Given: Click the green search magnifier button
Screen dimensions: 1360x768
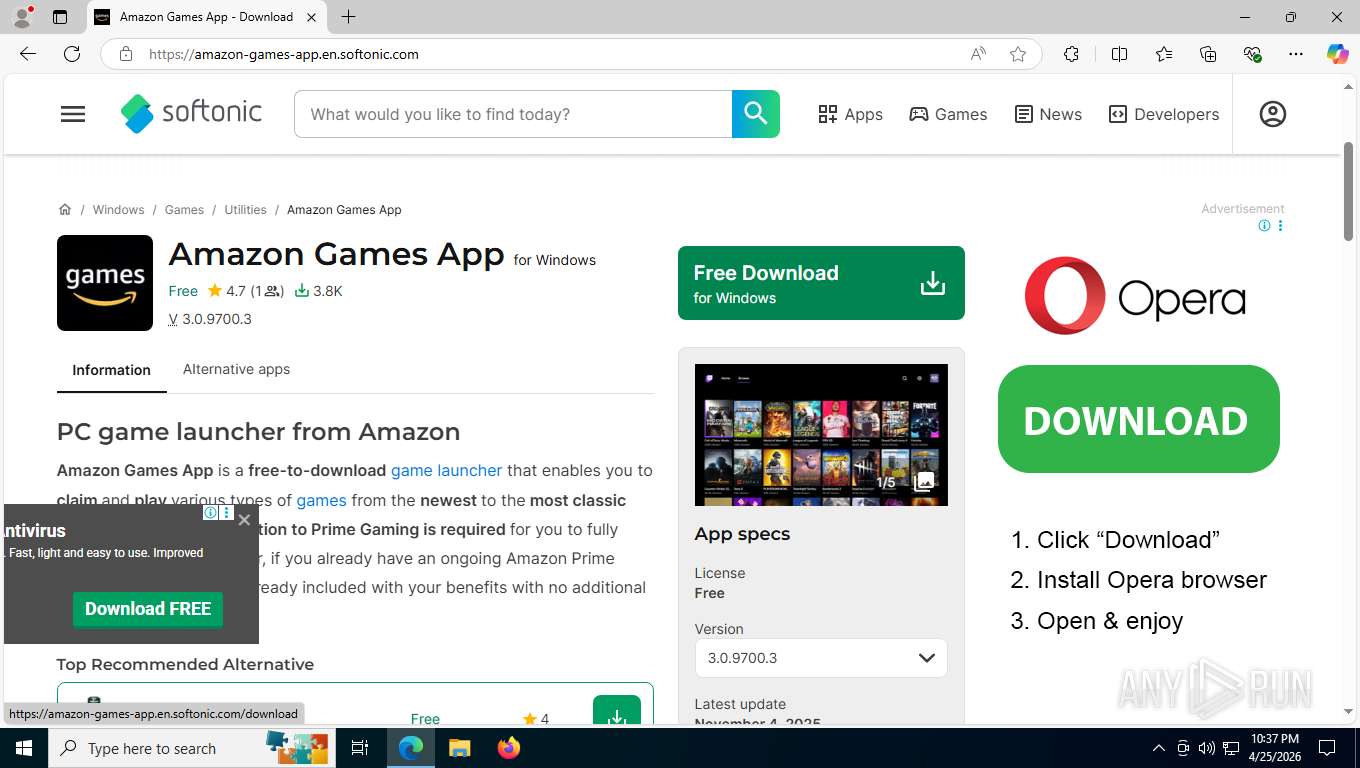Looking at the screenshot, I should (755, 114).
